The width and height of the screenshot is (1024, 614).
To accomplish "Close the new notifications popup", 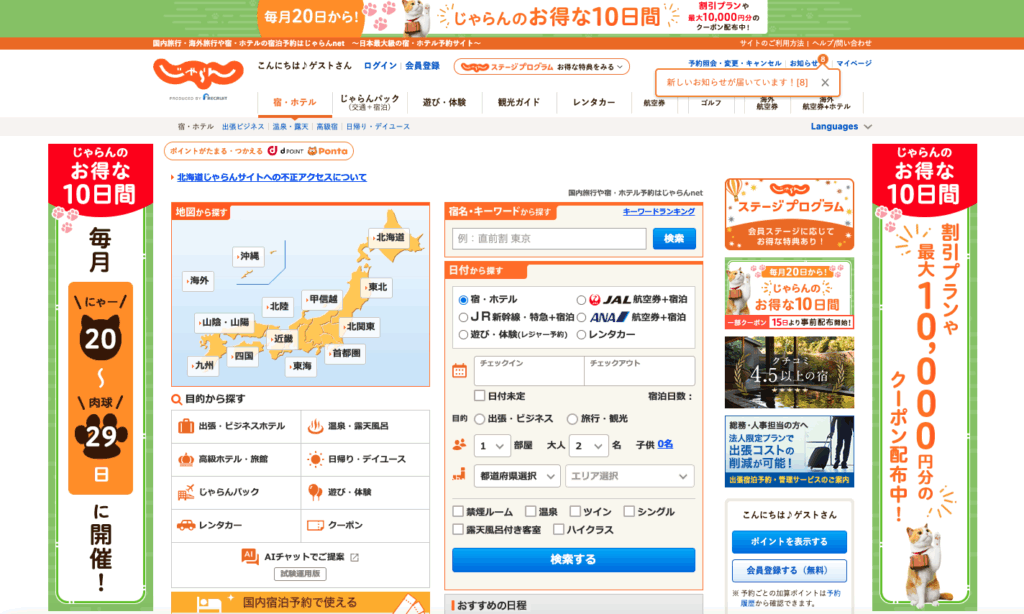I will point(825,82).
